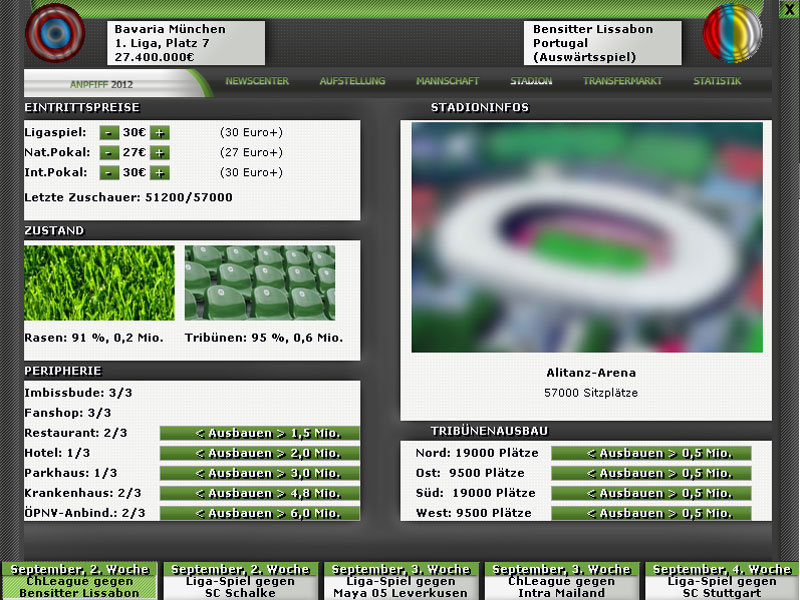Viewport: 800px width, 600px height.
Task: Click the Parkhaus: 1/3 label
Action: point(70,473)
